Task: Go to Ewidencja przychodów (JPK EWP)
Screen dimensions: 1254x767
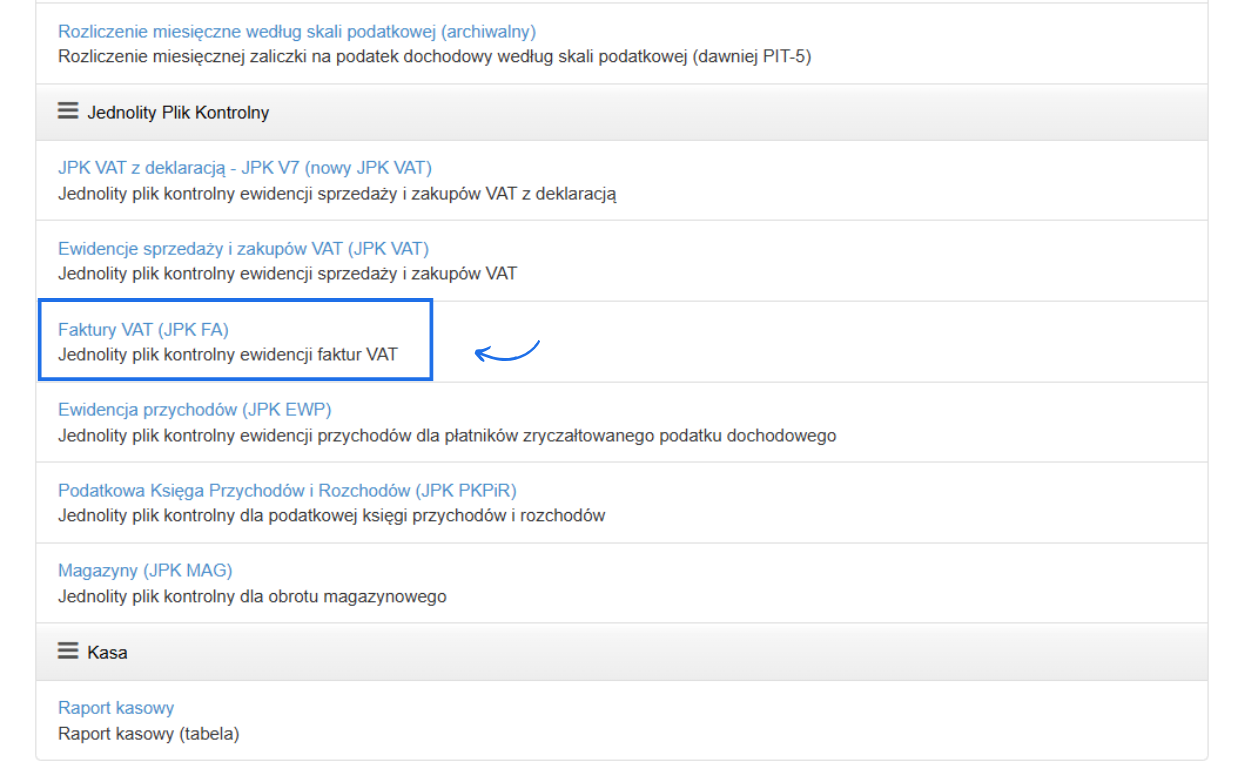Action: tap(194, 409)
